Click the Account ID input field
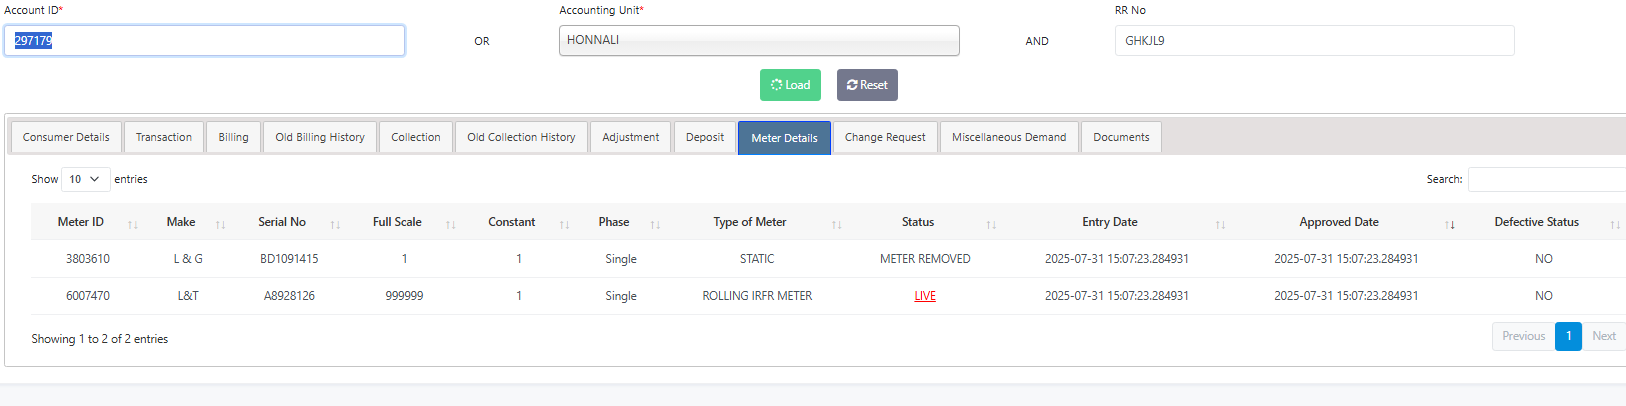 tap(204, 41)
